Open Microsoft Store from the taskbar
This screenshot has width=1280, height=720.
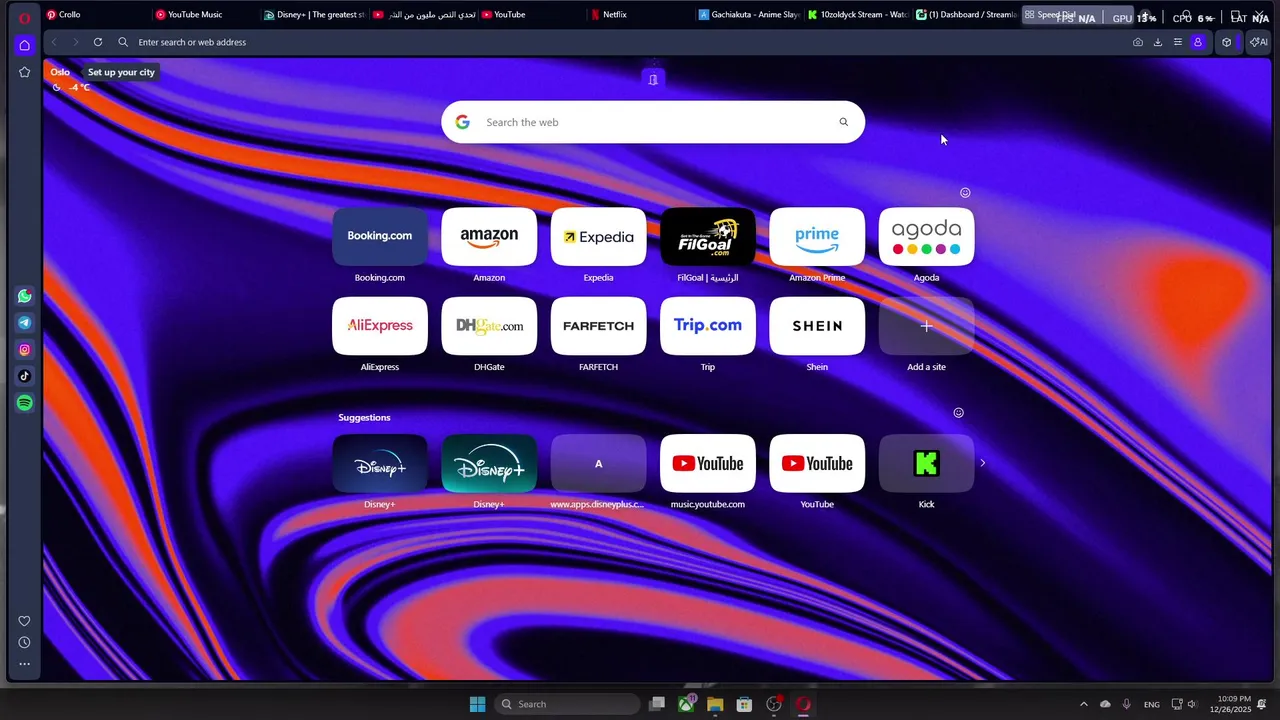tap(744, 704)
